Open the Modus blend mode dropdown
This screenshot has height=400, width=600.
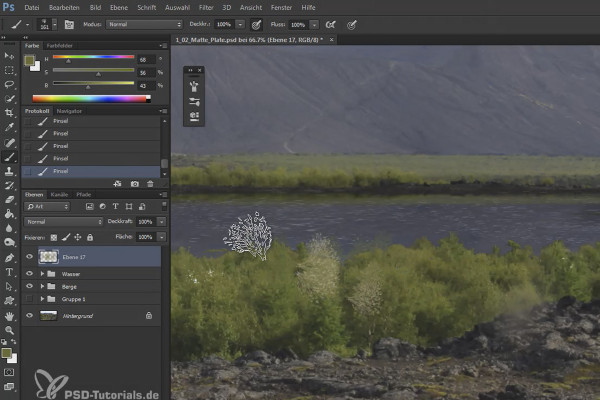pos(144,24)
